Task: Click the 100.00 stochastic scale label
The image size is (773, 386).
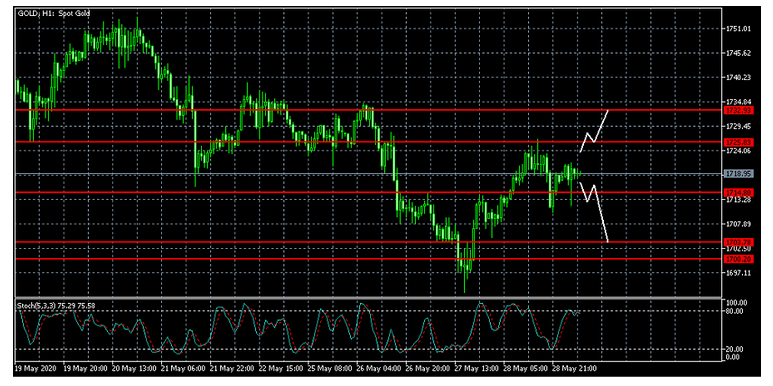Action: [737, 302]
